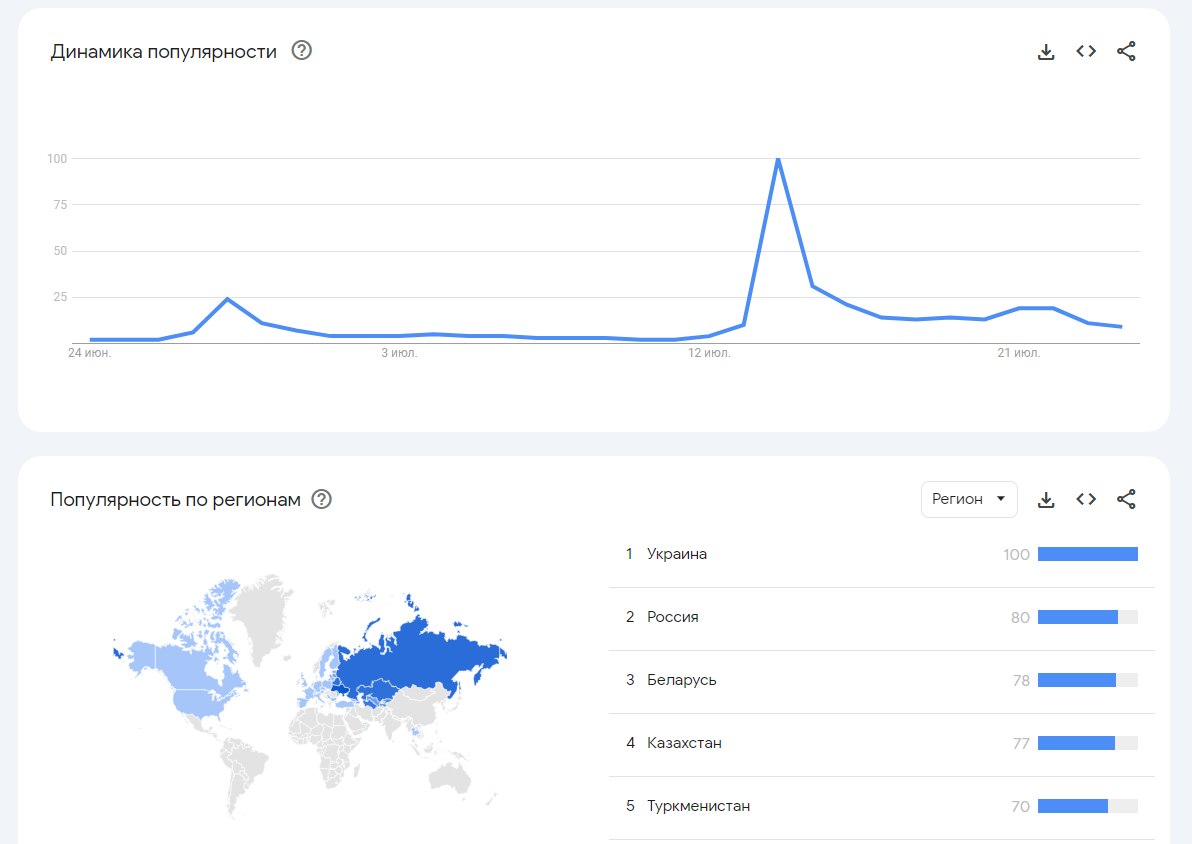
Task: Open the Регион dropdown
Action: (x=968, y=499)
